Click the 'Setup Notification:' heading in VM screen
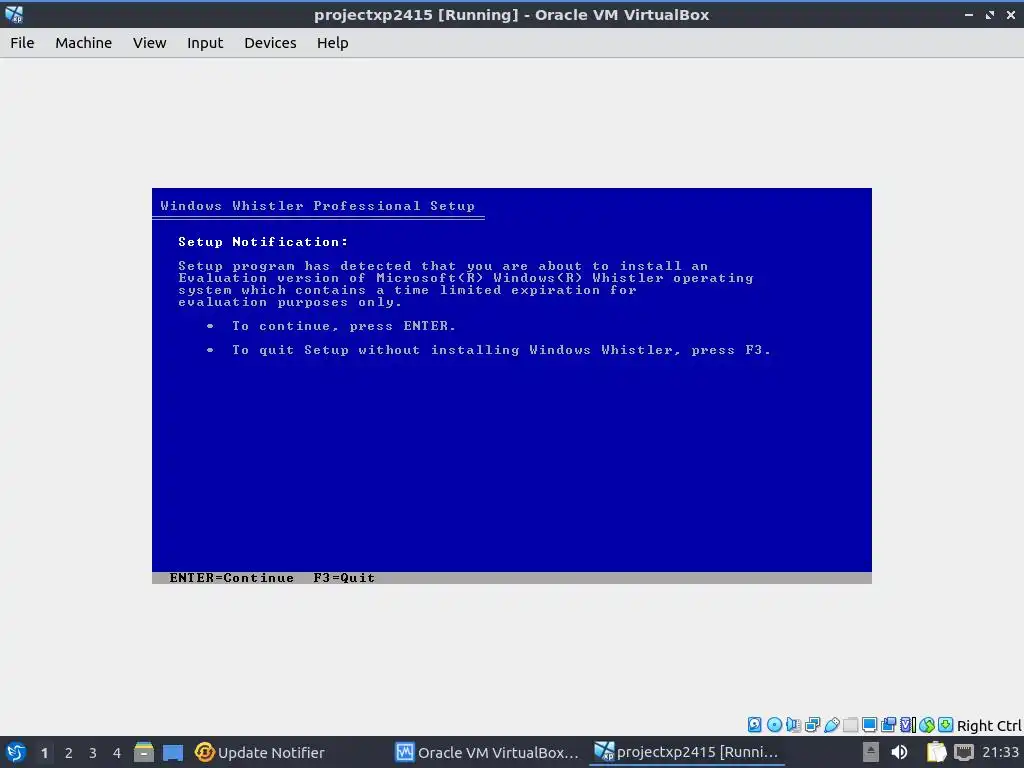 pyautogui.click(x=263, y=242)
